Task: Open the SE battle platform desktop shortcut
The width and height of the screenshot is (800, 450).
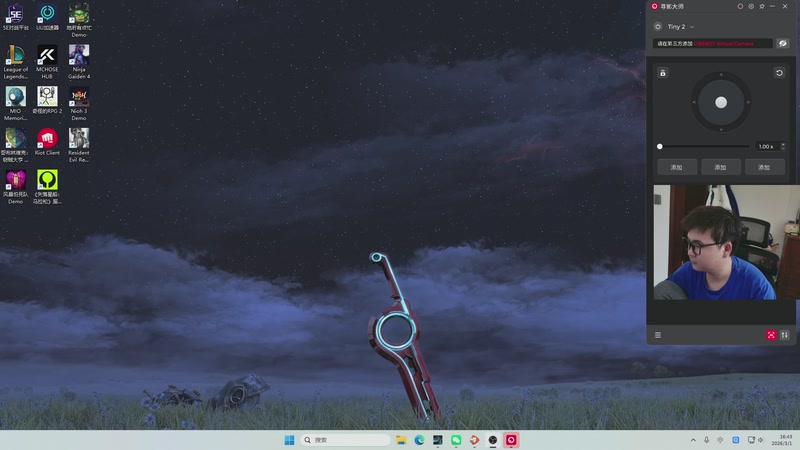Action: pyautogui.click(x=15, y=17)
